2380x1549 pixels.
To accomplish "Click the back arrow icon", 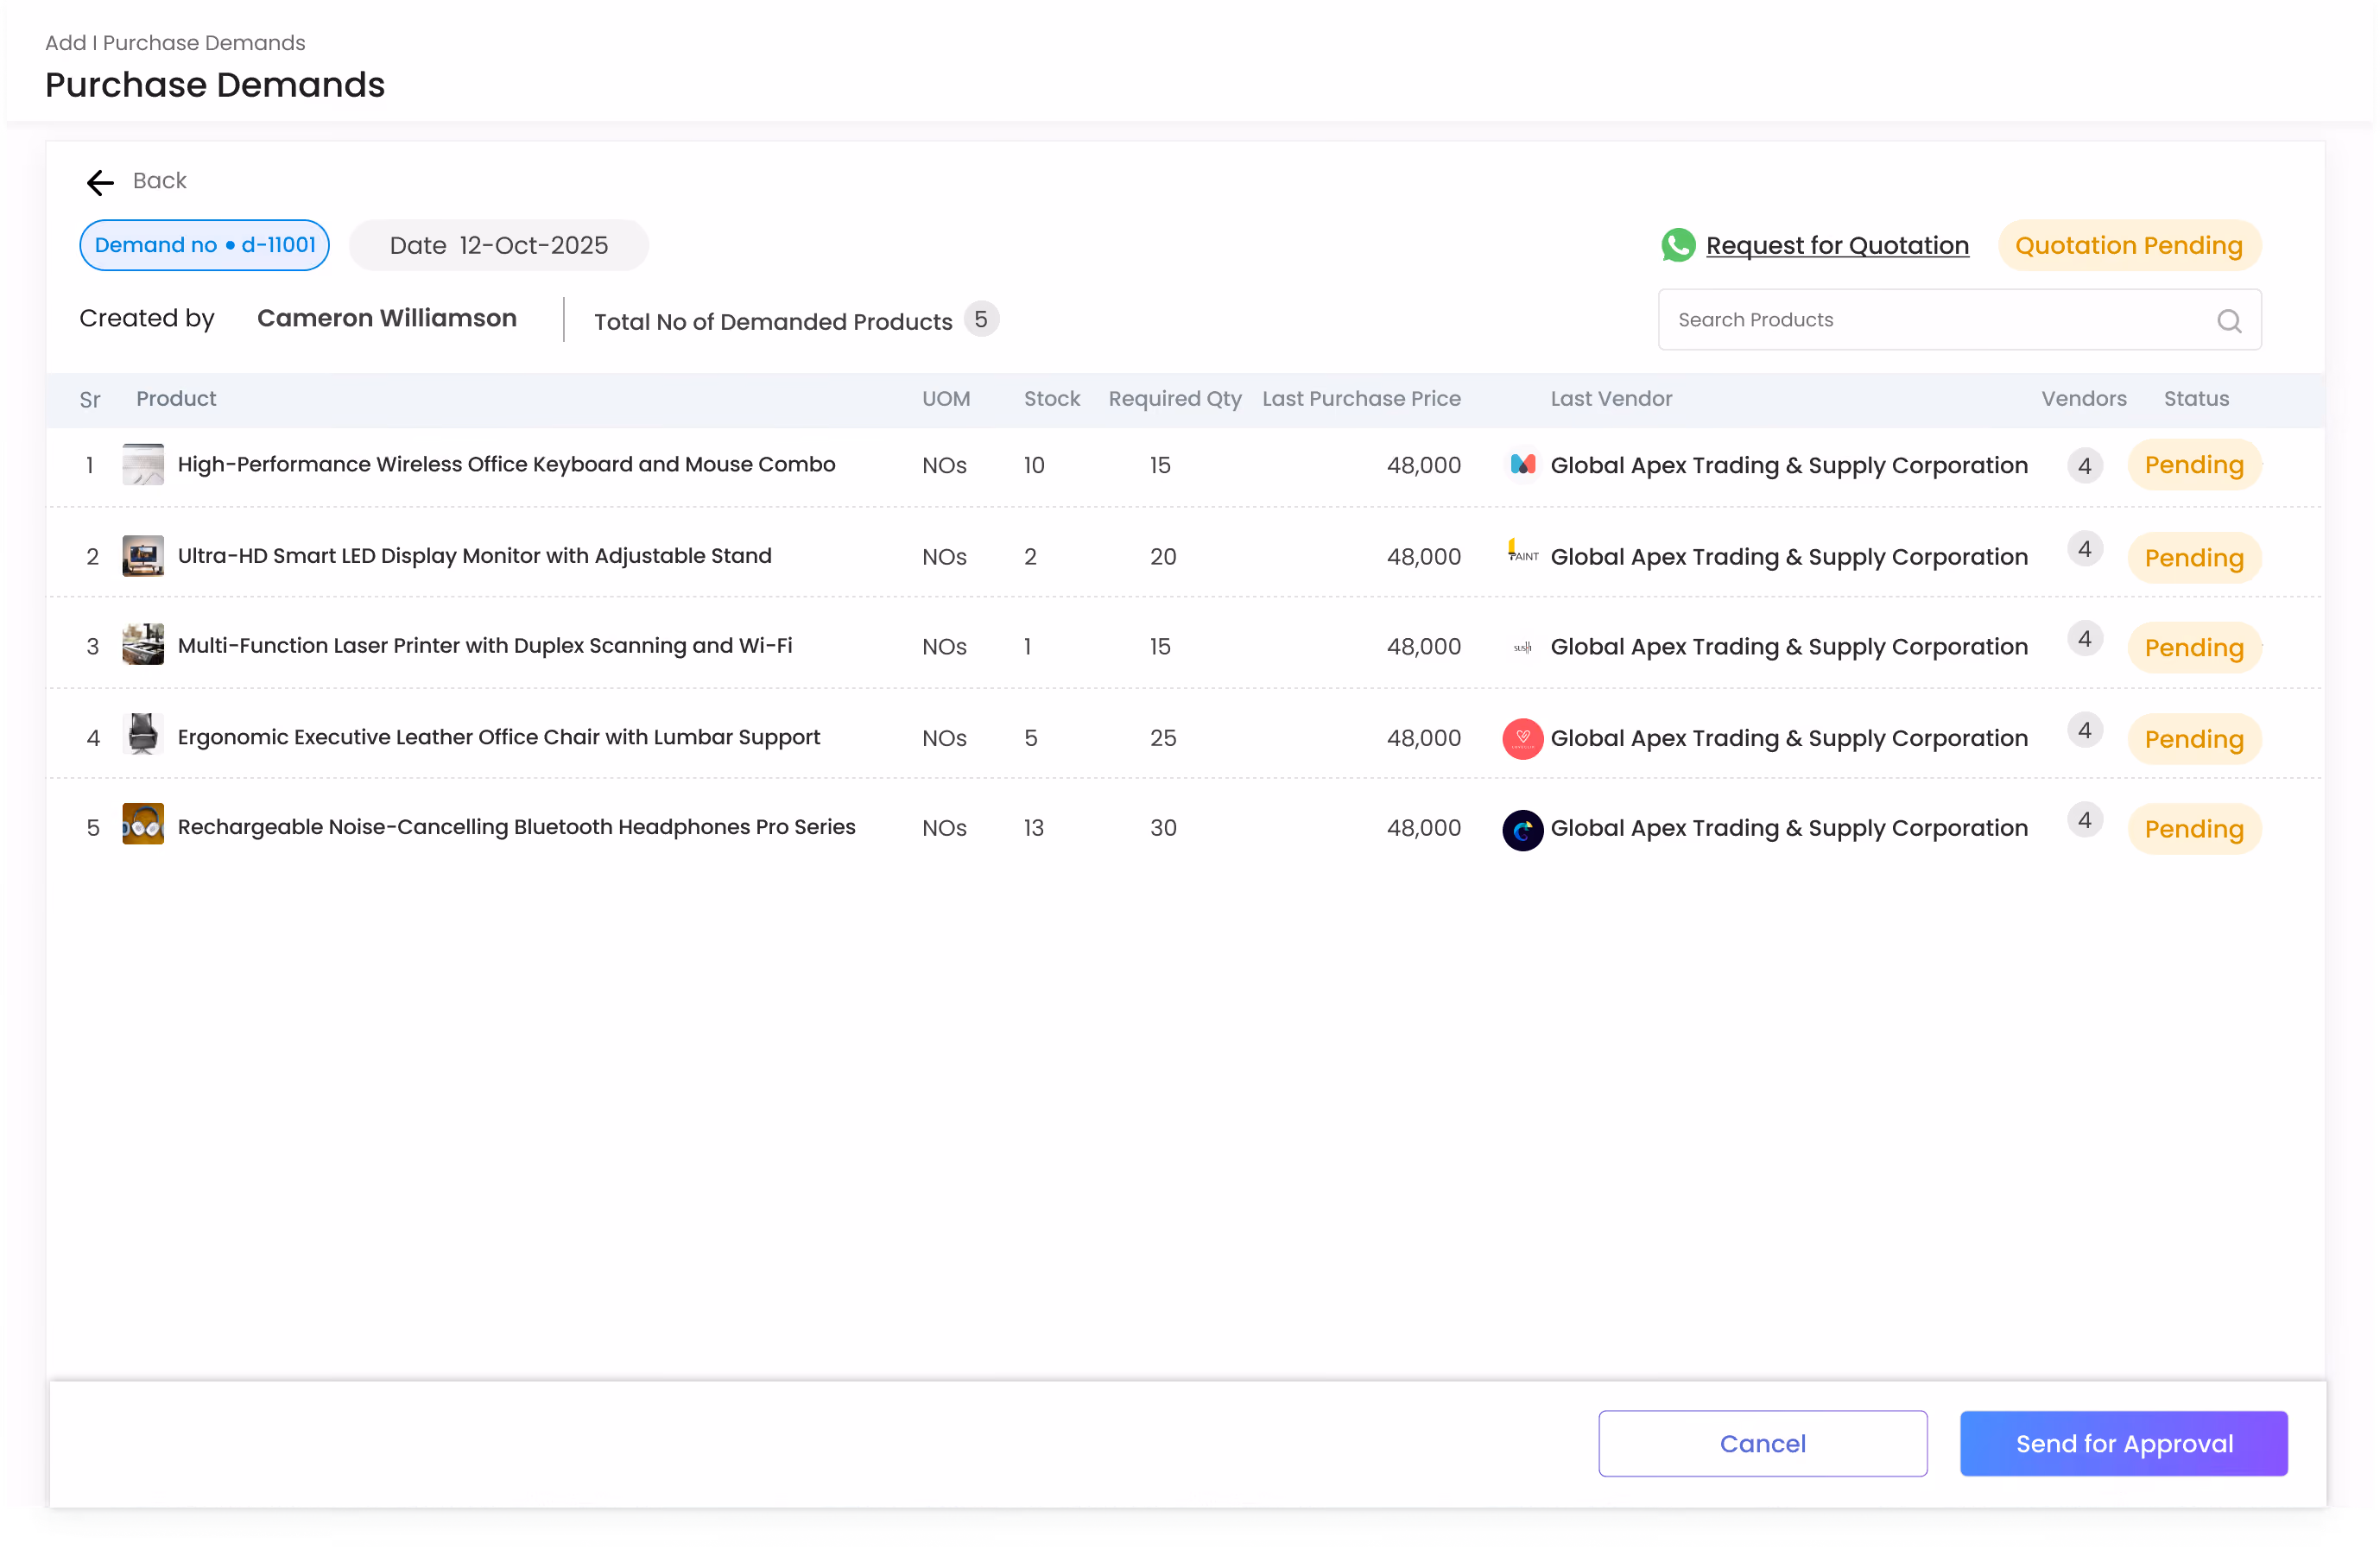I will (x=100, y=182).
